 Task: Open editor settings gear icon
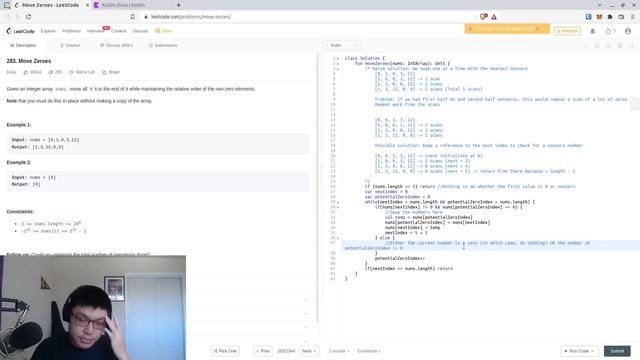pyautogui.click(x=620, y=45)
